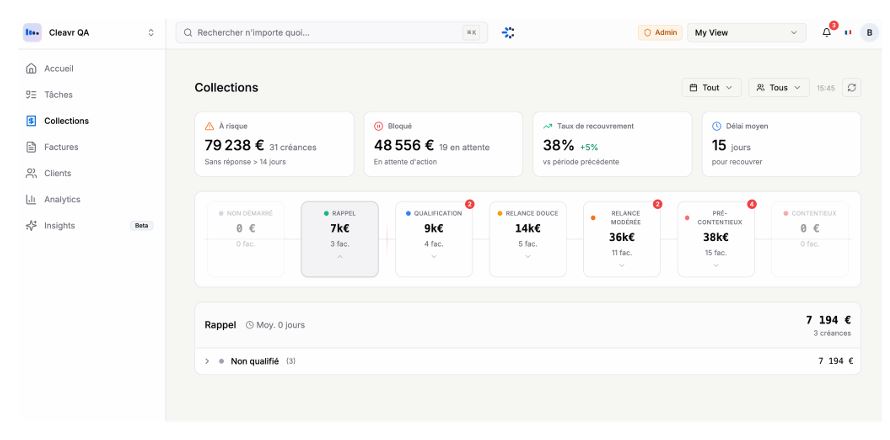Open the notifications bell
The height and width of the screenshot is (440, 890).
[x=828, y=33]
